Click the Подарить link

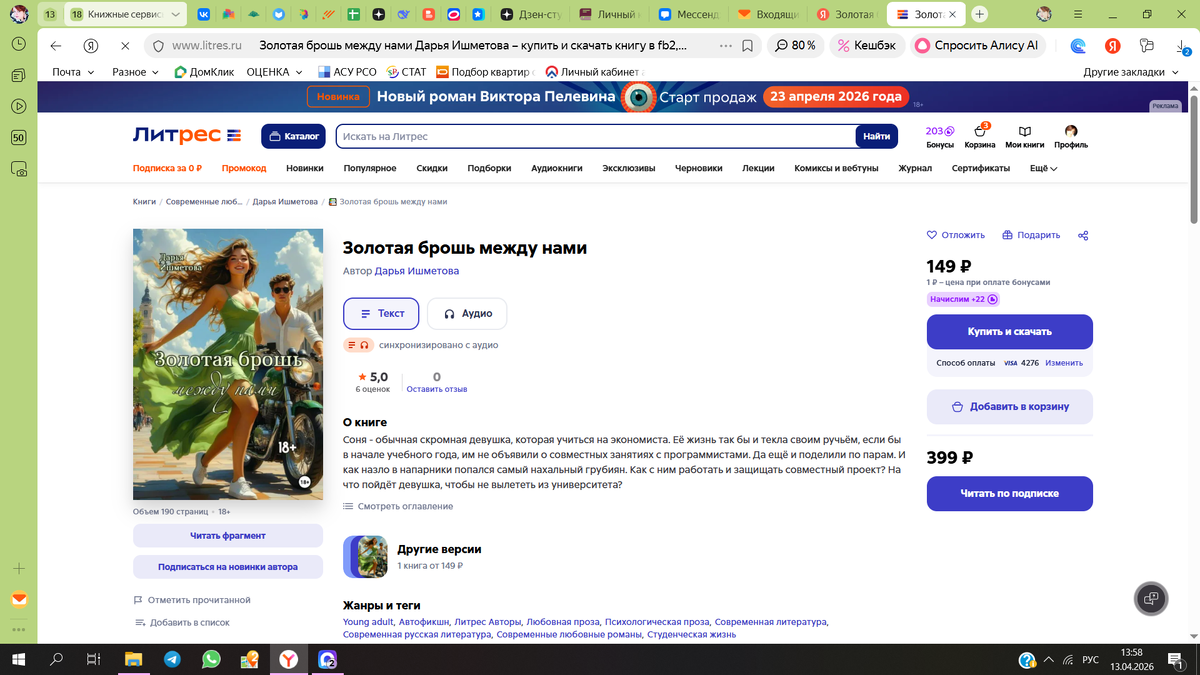point(1030,235)
